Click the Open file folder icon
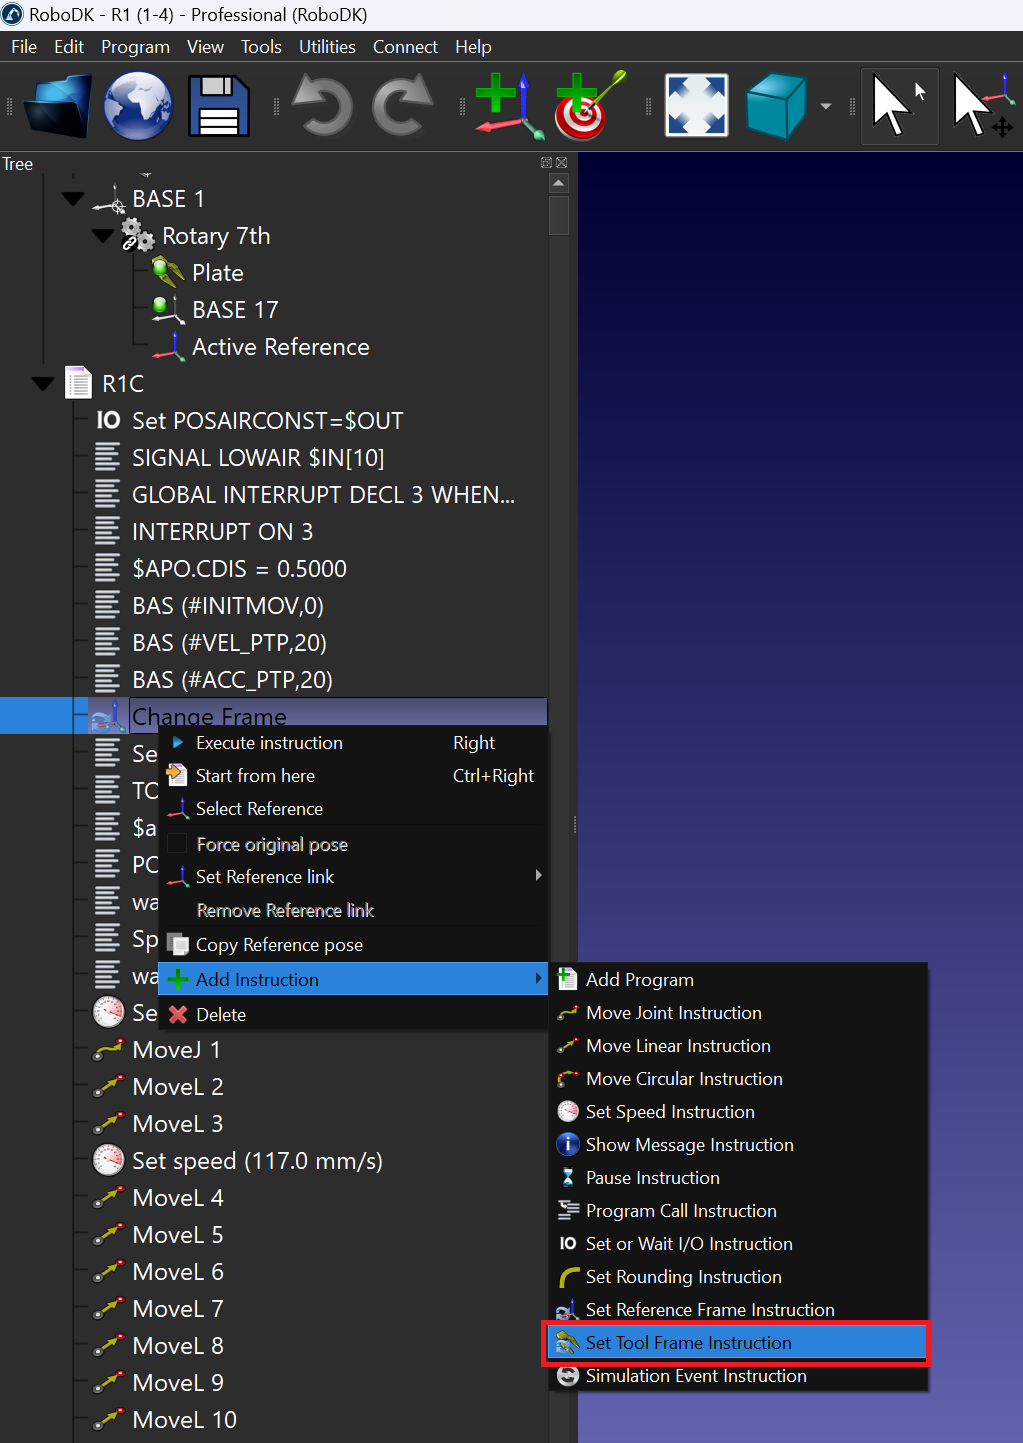Viewport: 1023px width, 1443px height. [57, 106]
